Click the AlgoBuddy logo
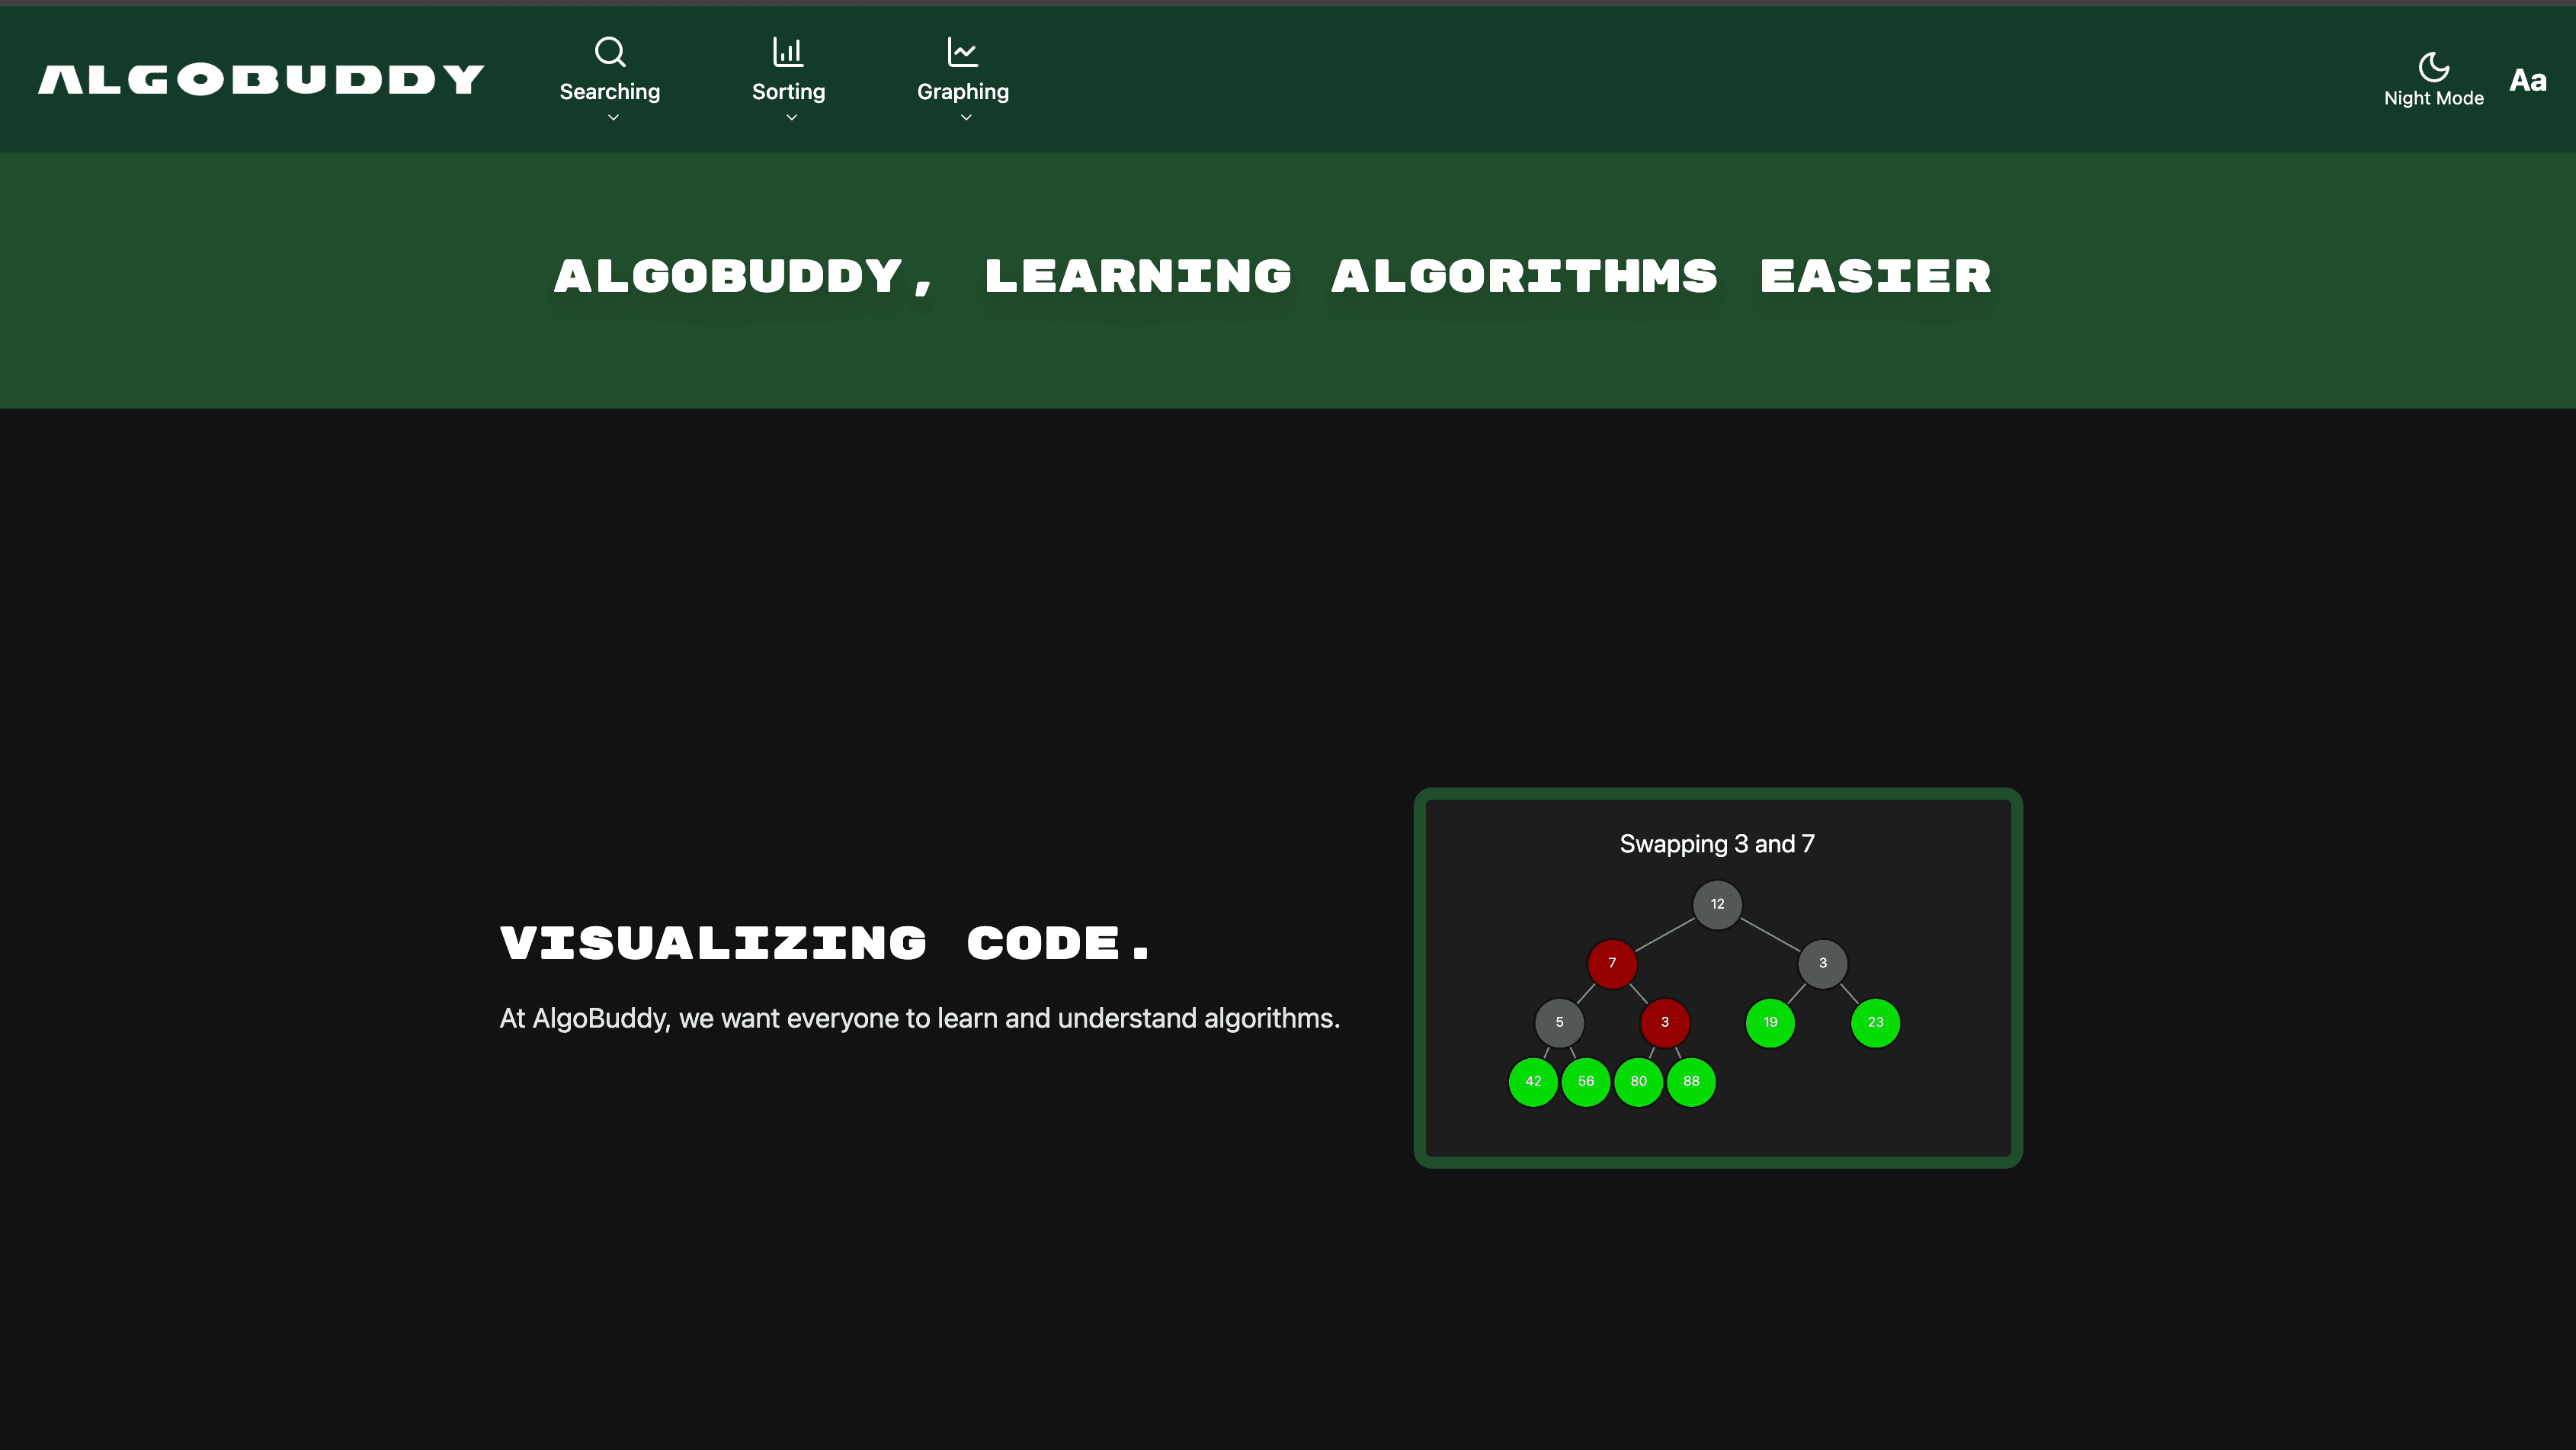The height and width of the screenshot is (1450, 2576). point(261,79)
